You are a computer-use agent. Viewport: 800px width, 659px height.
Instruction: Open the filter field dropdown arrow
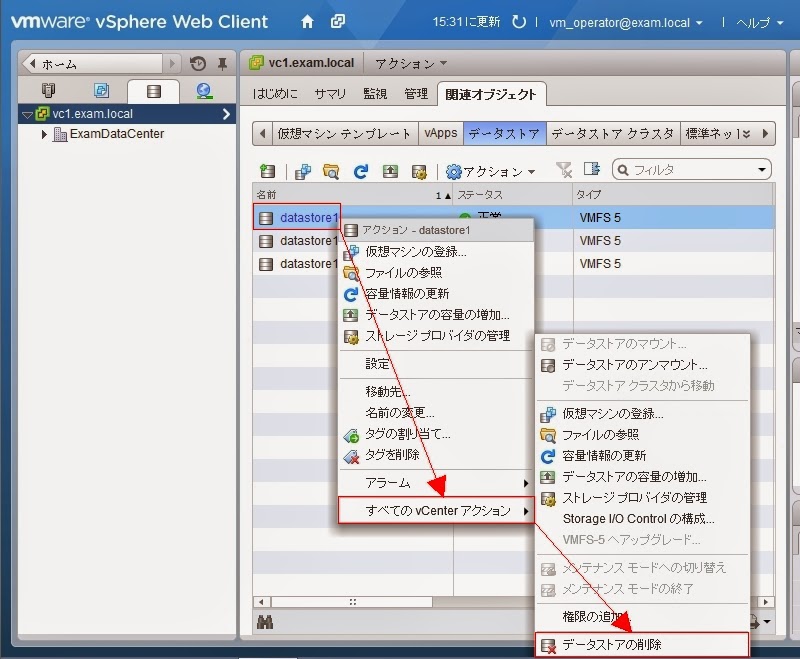tap(762, 169)
